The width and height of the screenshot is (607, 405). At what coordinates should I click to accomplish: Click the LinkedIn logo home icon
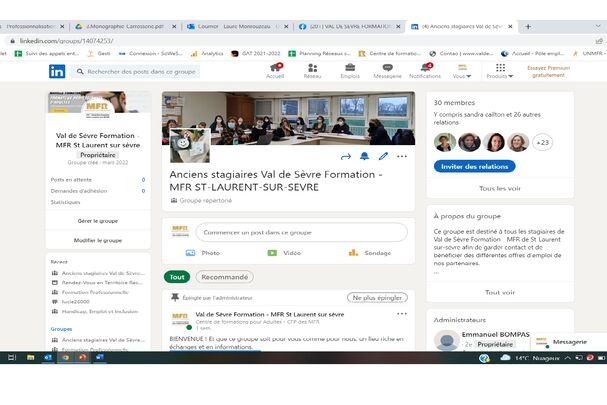click(x=57, y=72)
